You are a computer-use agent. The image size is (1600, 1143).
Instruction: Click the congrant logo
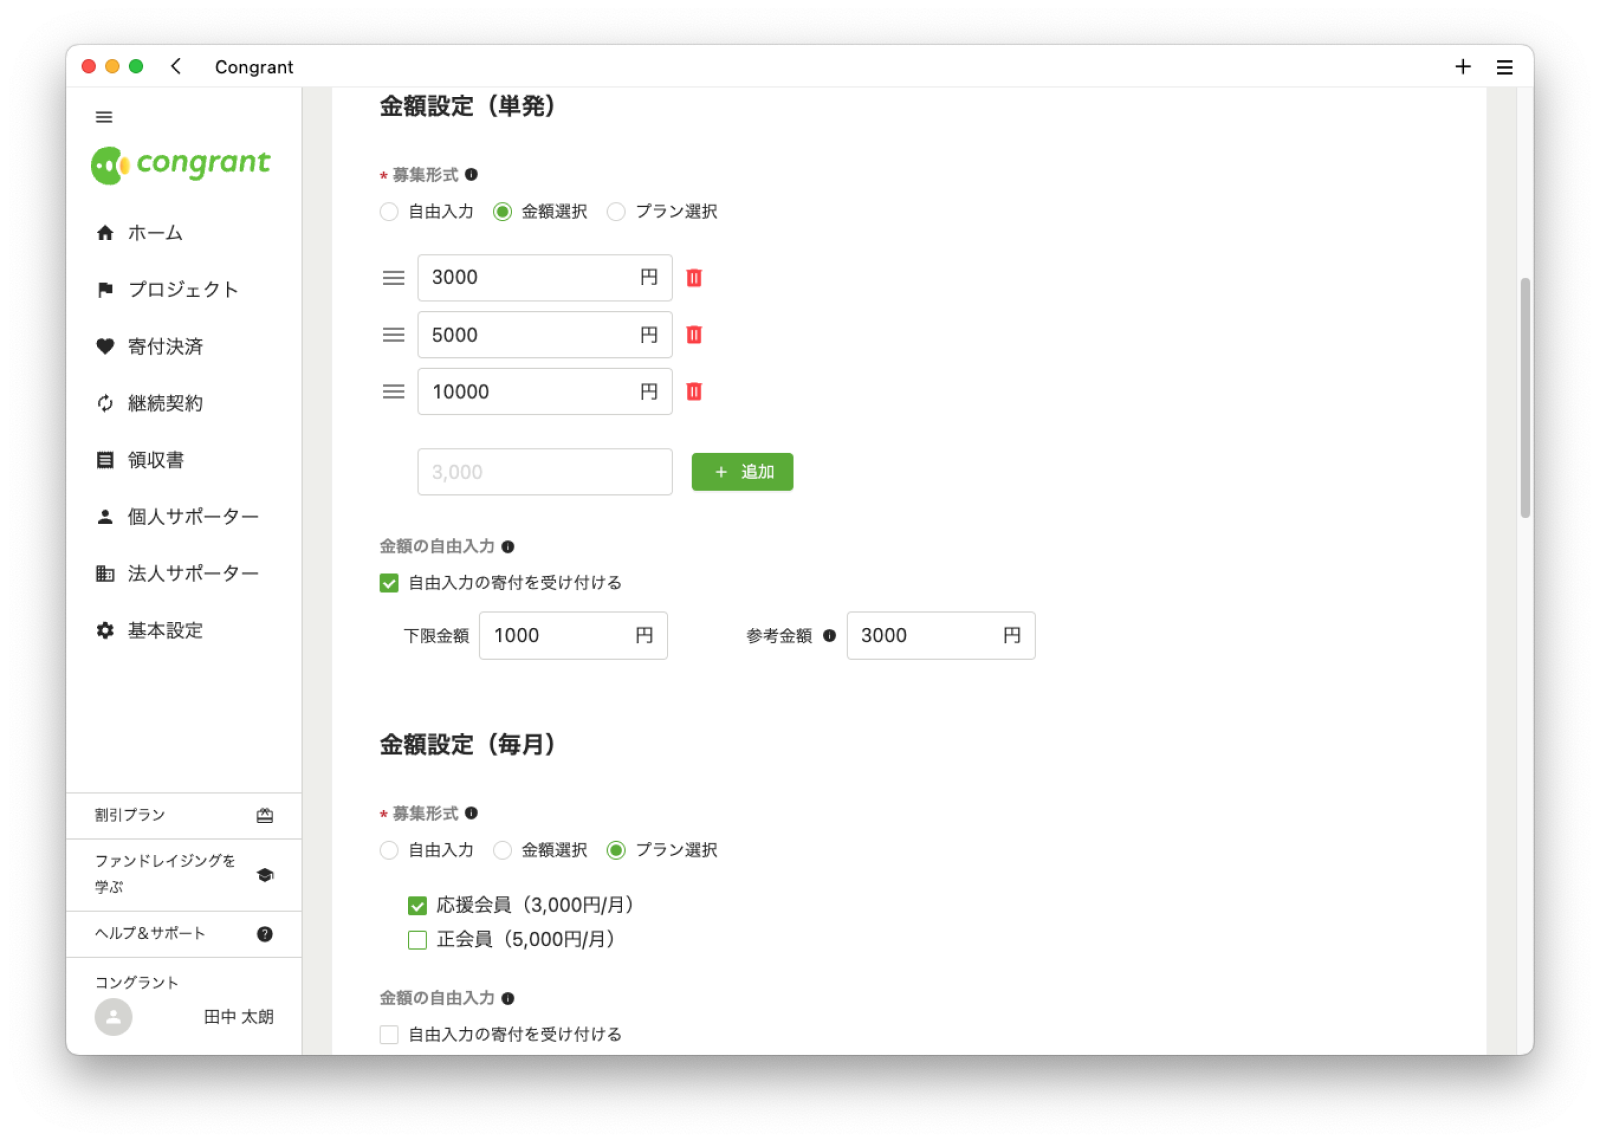click(x=181, y=164)
